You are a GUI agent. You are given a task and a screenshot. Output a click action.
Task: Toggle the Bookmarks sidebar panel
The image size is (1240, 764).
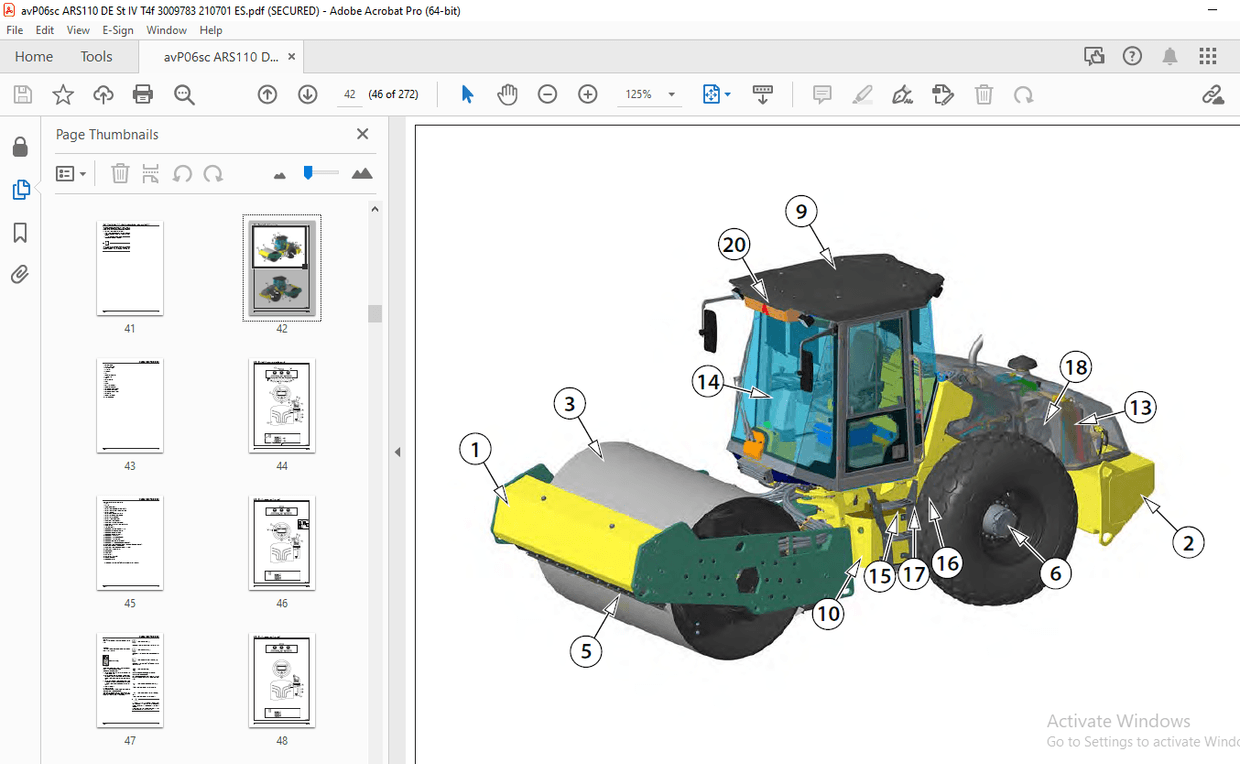(20, 232)
